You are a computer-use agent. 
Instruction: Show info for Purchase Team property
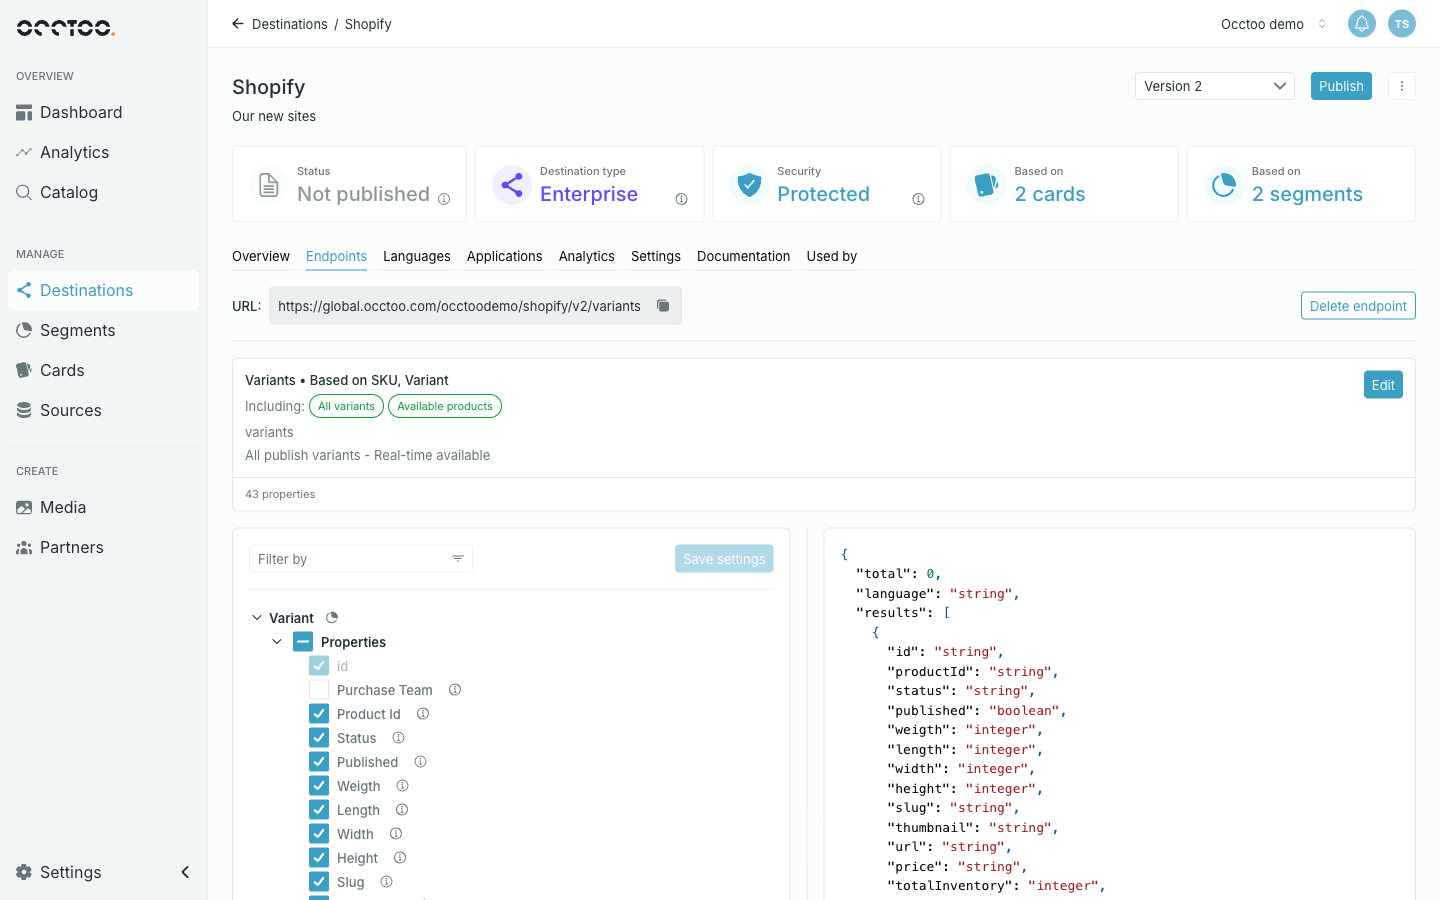tap(455, 690)
